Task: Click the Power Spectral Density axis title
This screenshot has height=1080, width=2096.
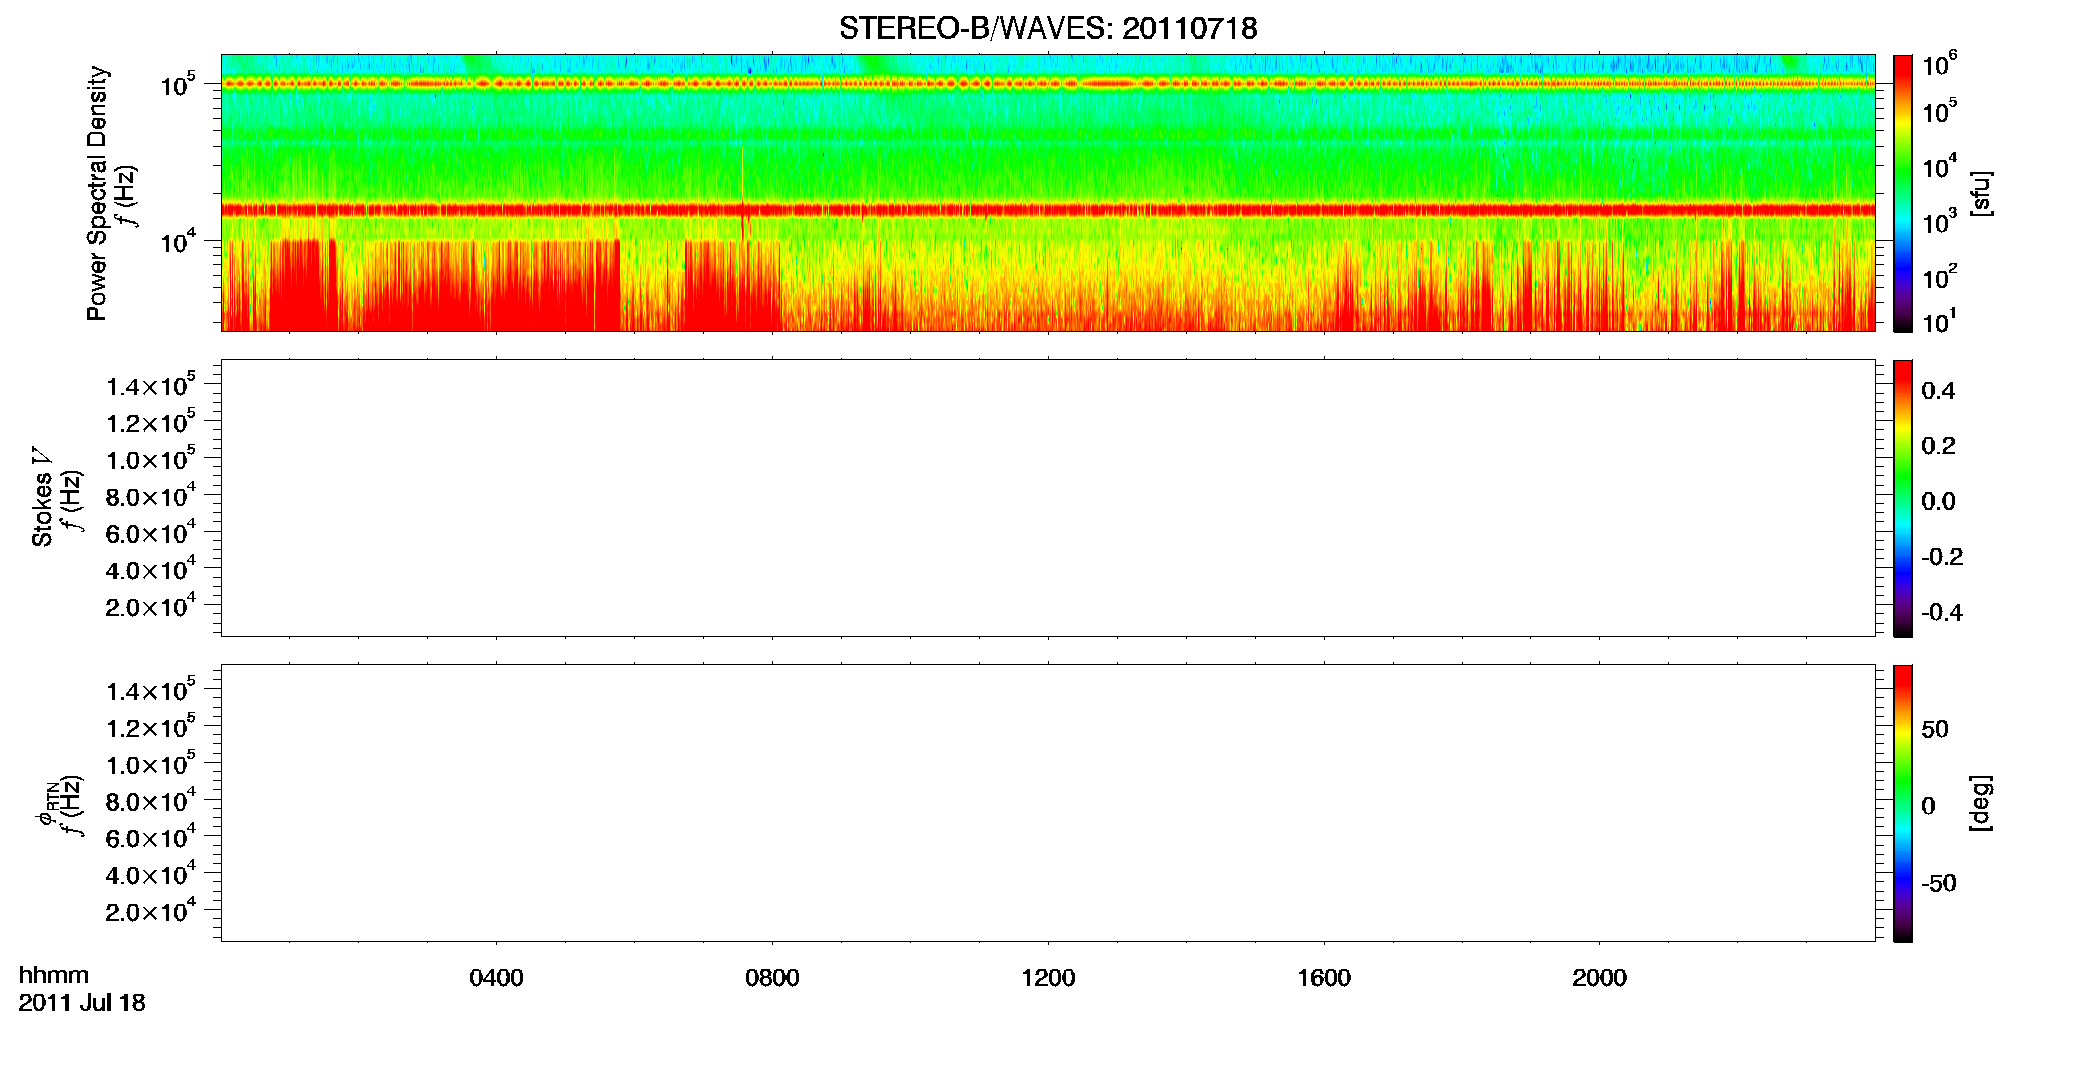Action: [97, 193]
